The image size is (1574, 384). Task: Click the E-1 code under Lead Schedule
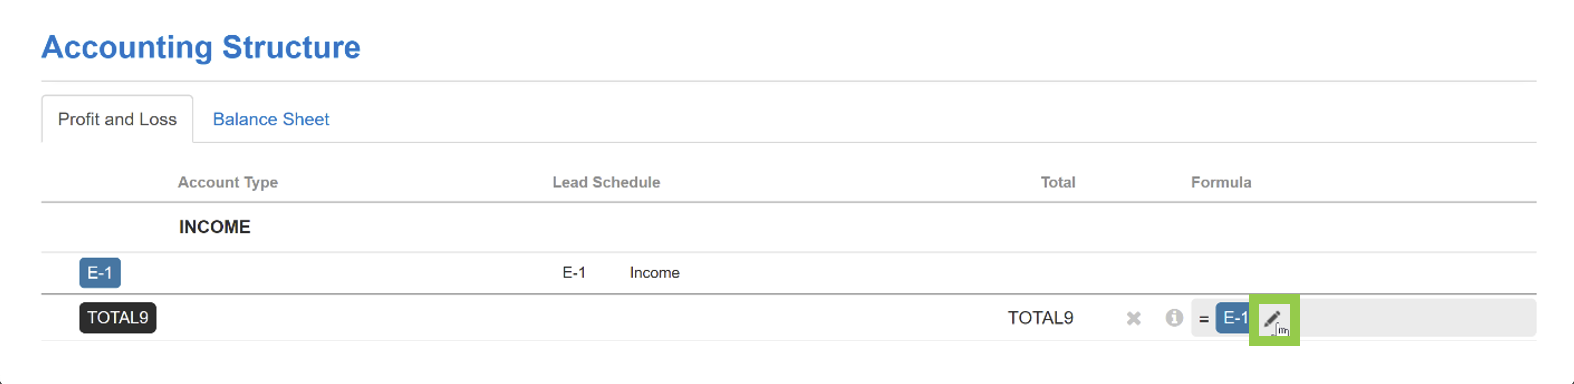point(574,272)
